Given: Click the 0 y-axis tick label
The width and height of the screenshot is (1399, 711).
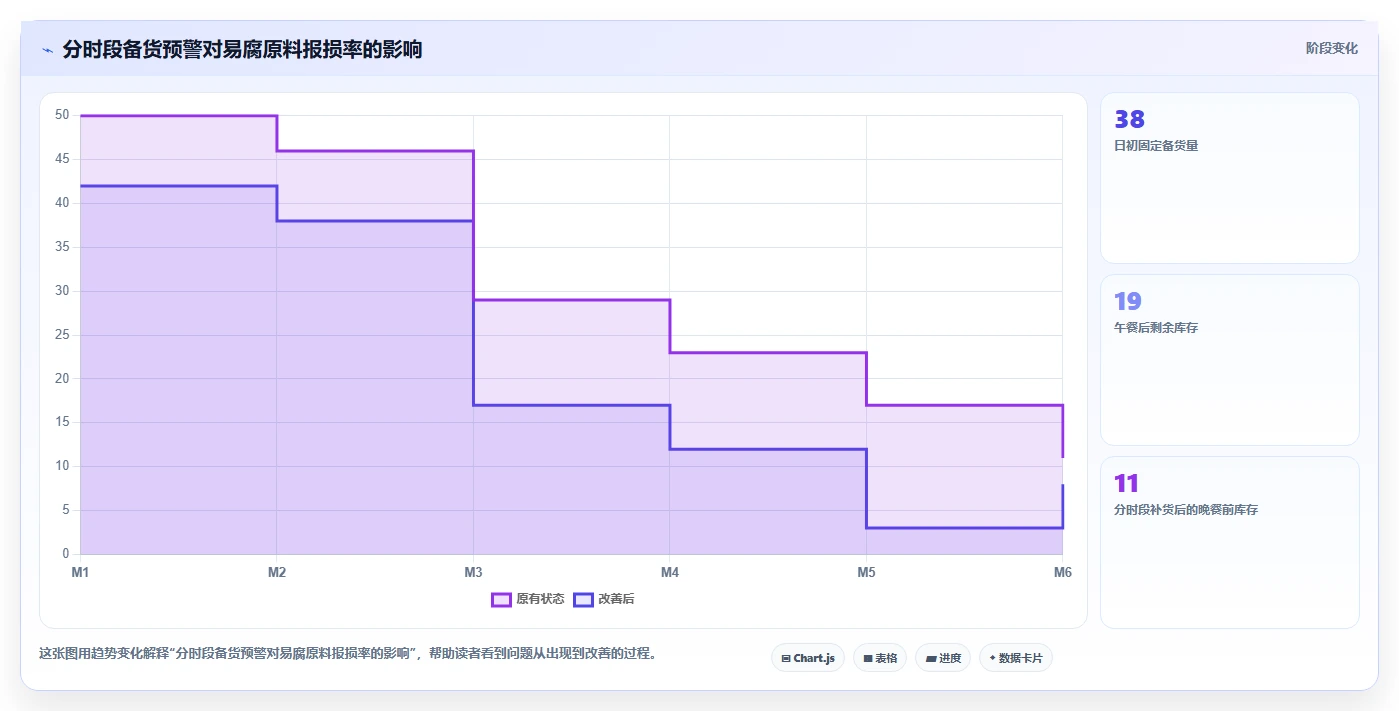Looking at the screenshot, I should [66, 554].
